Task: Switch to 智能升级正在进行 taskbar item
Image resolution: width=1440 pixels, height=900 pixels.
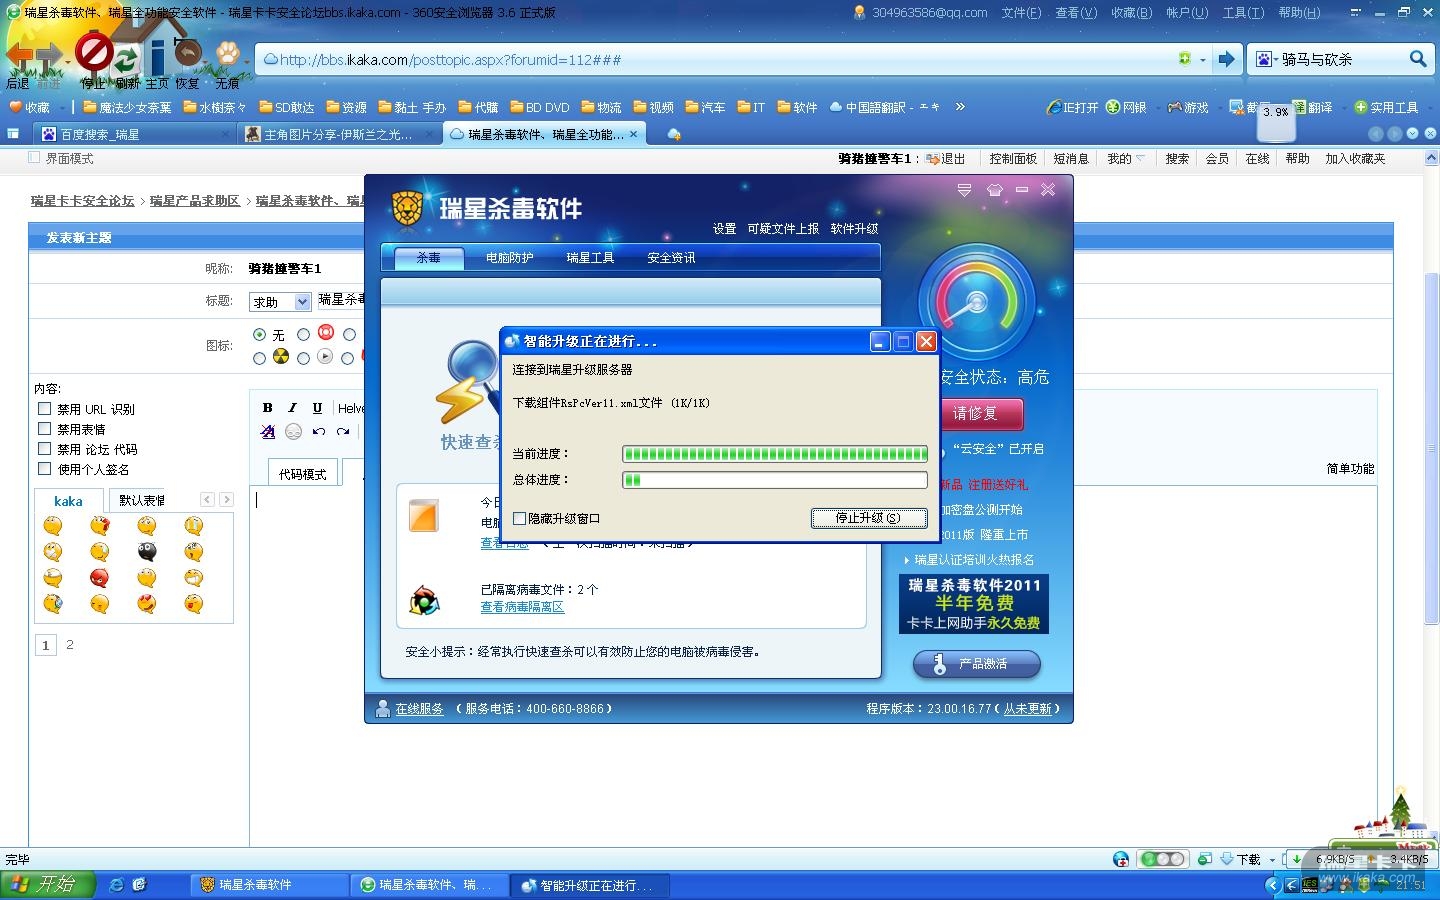Action: point(589,885)
